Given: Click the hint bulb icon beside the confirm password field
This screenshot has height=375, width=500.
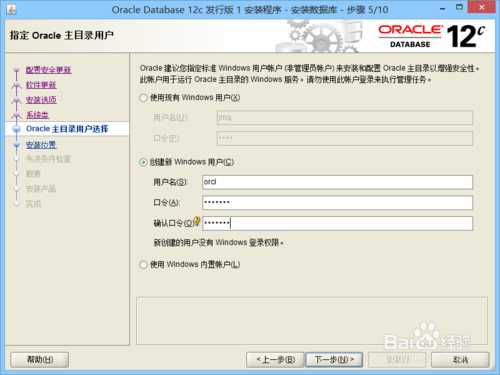Looking at the screenshot, I should point(197,221).
